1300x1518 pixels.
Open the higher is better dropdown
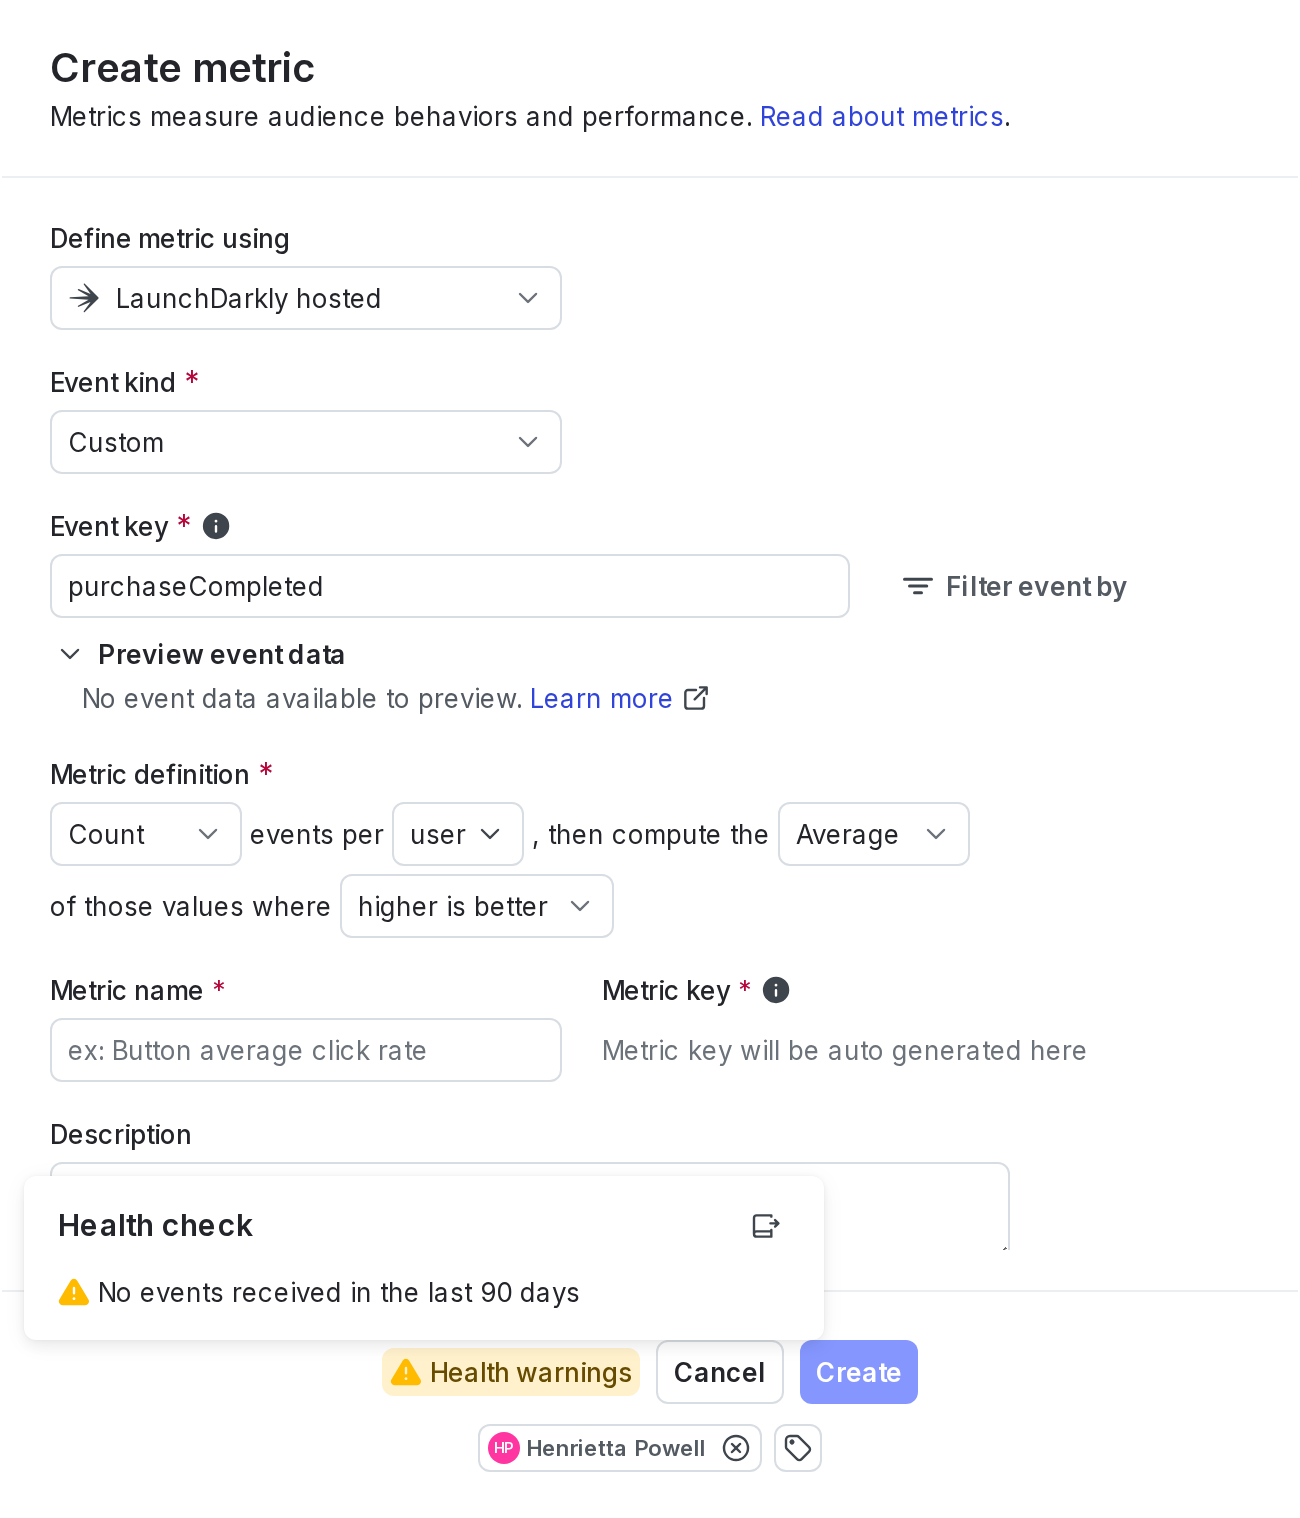click(477, 906)
